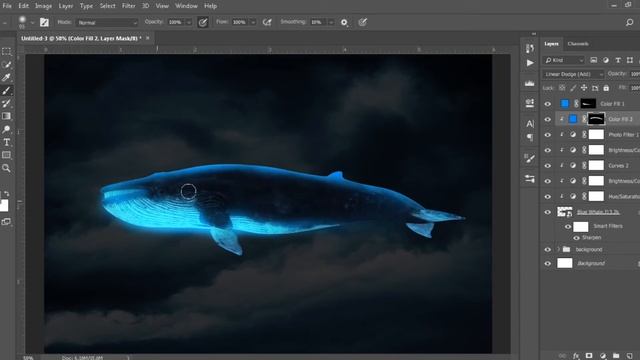Click the search magnifier icon
Image resolution: width=640 pixels, height=360 pixels.
[629, 22]
